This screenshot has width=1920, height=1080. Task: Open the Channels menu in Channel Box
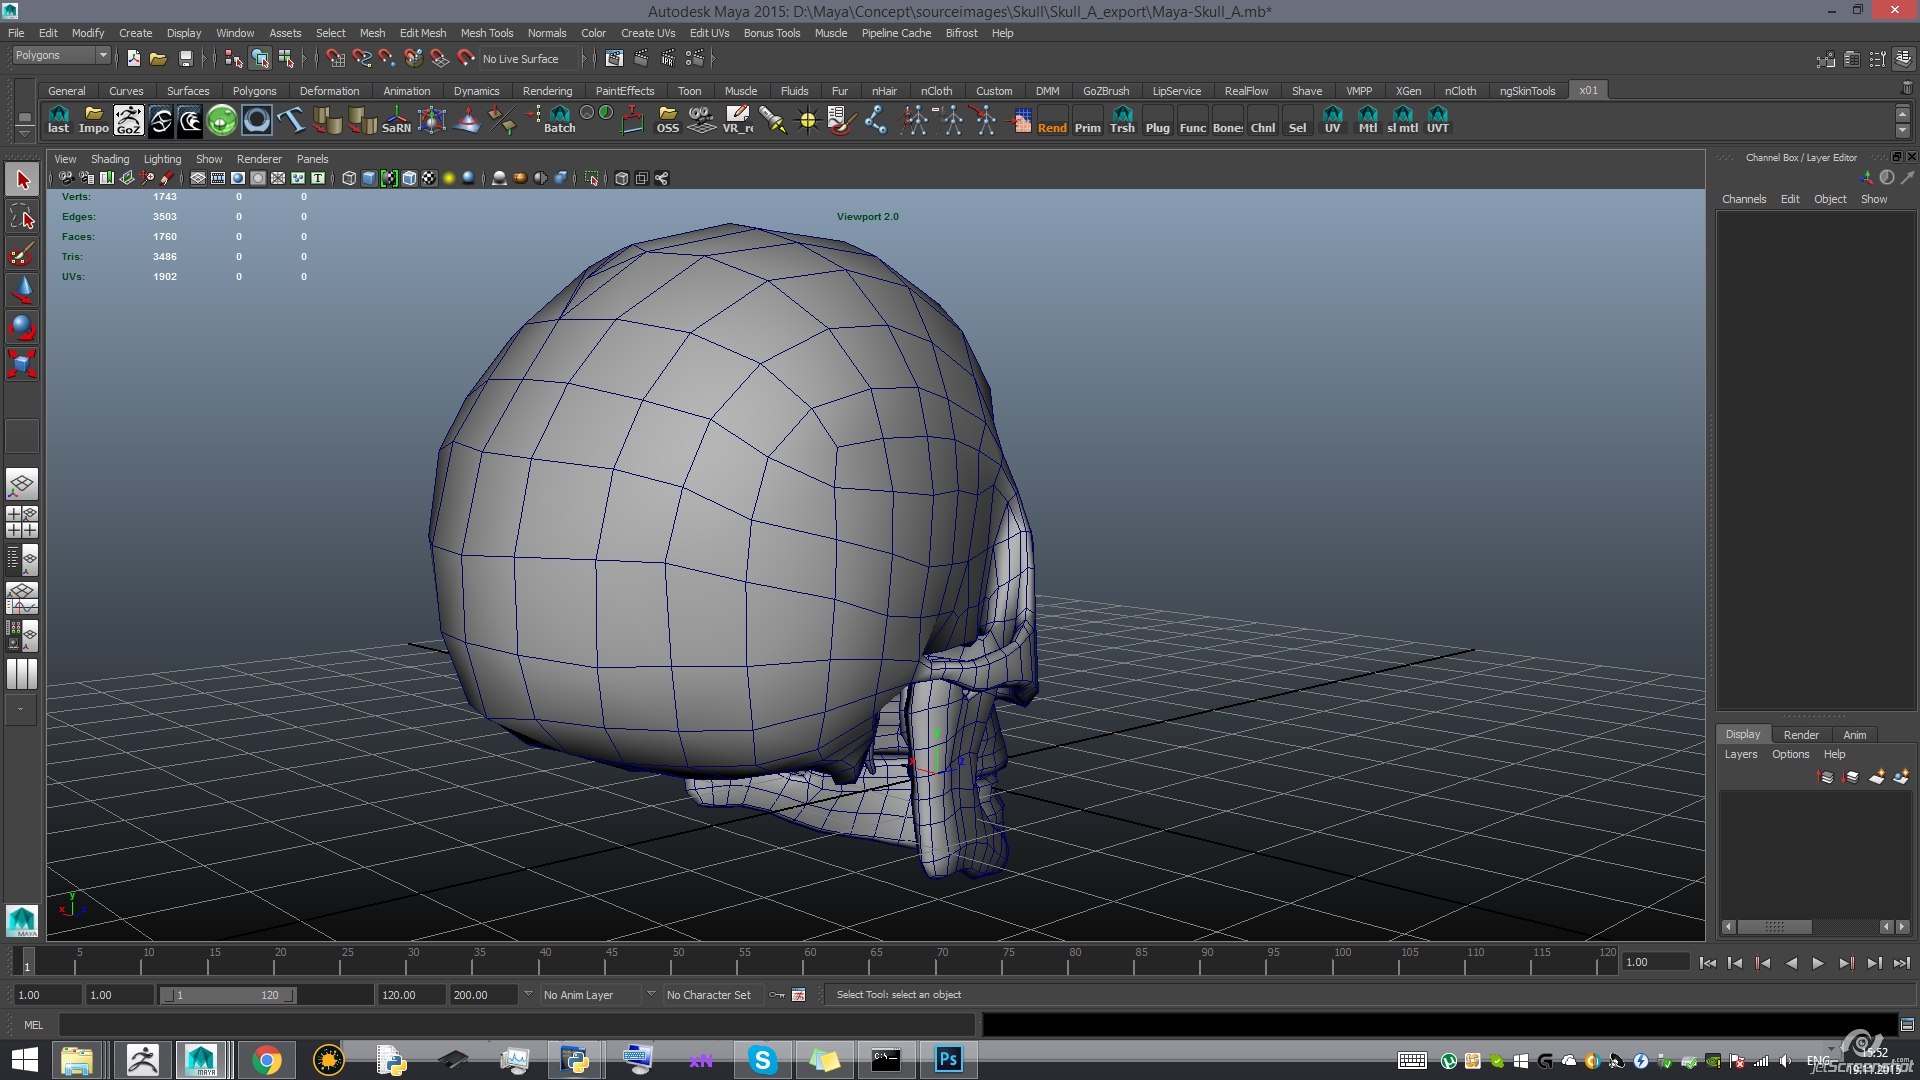pyautogui.click(x=1744, y=199)
